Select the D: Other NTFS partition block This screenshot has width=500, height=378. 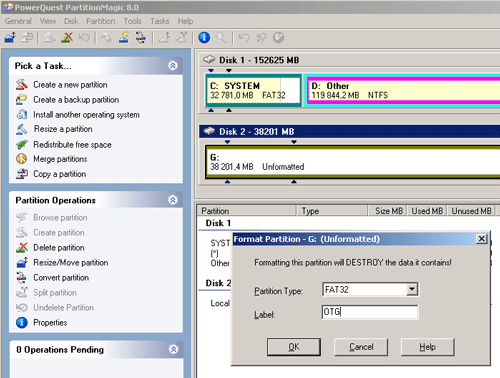click(x=402, y=90)
